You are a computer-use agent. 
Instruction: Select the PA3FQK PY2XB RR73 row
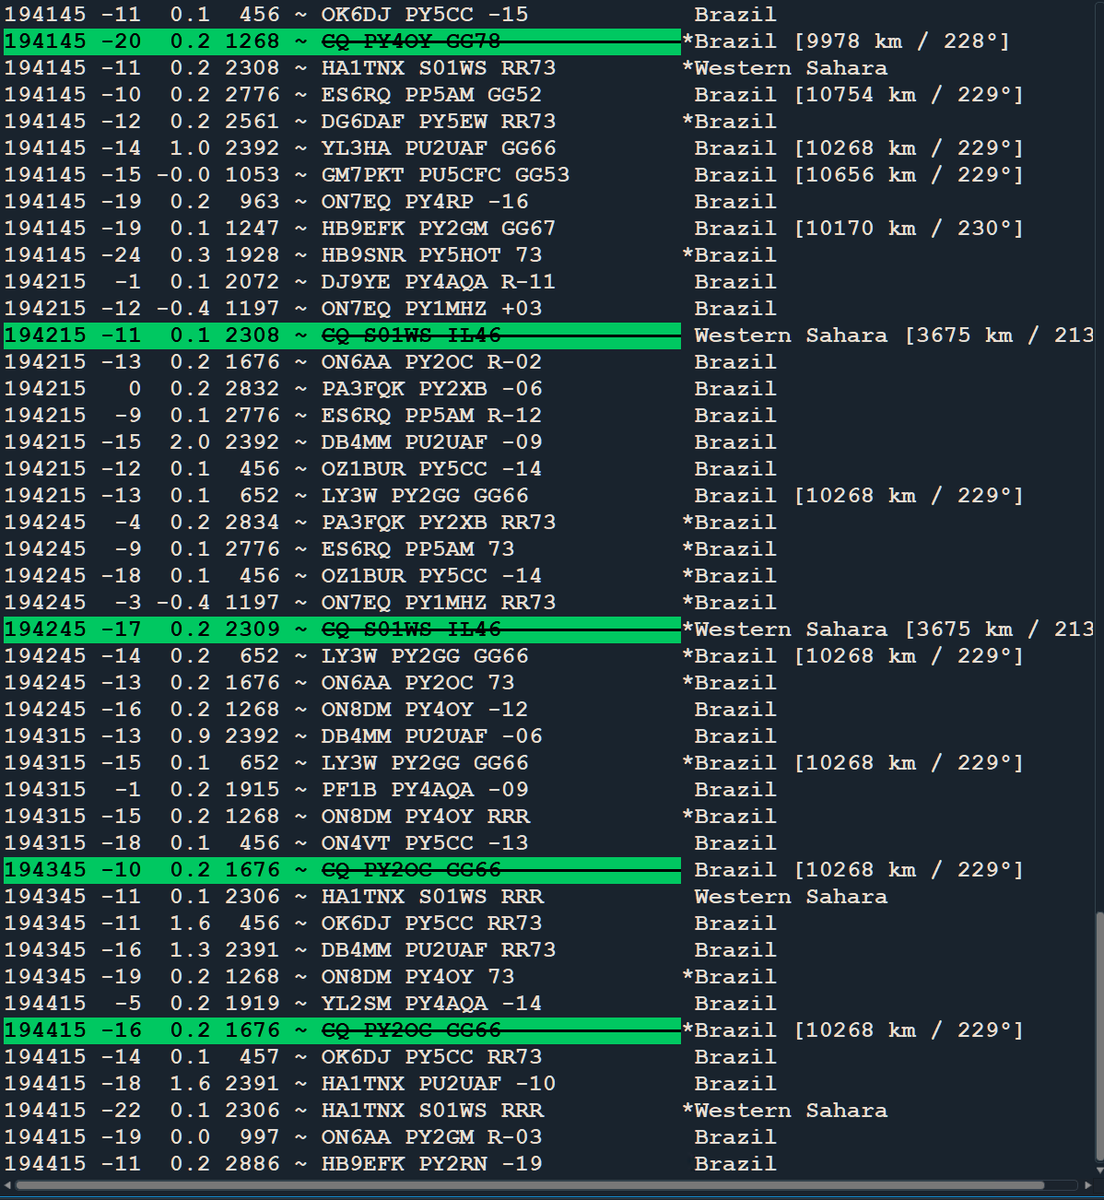click(548, 522)
